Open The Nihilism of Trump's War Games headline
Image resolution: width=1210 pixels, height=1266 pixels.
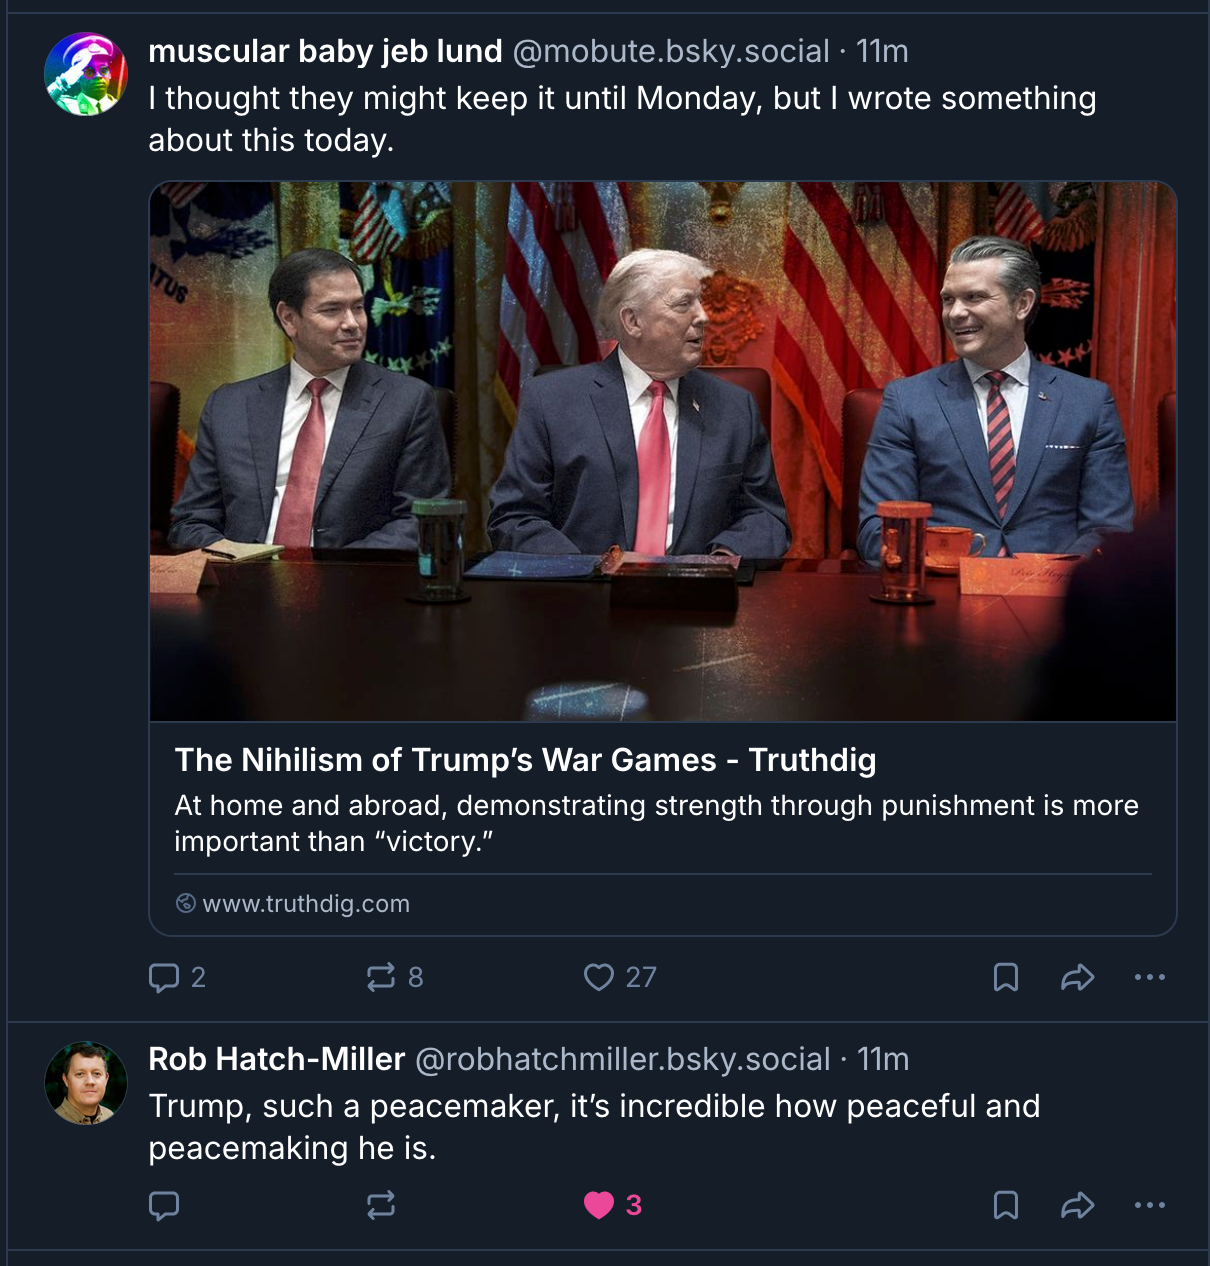click(525, 760)
